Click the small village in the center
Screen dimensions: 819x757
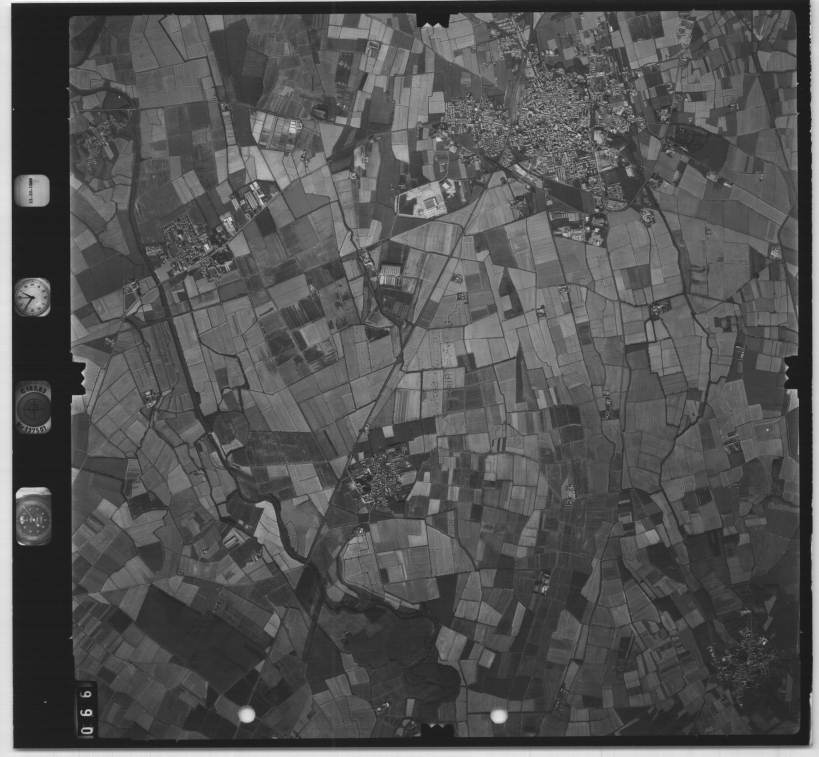(382, 477)
